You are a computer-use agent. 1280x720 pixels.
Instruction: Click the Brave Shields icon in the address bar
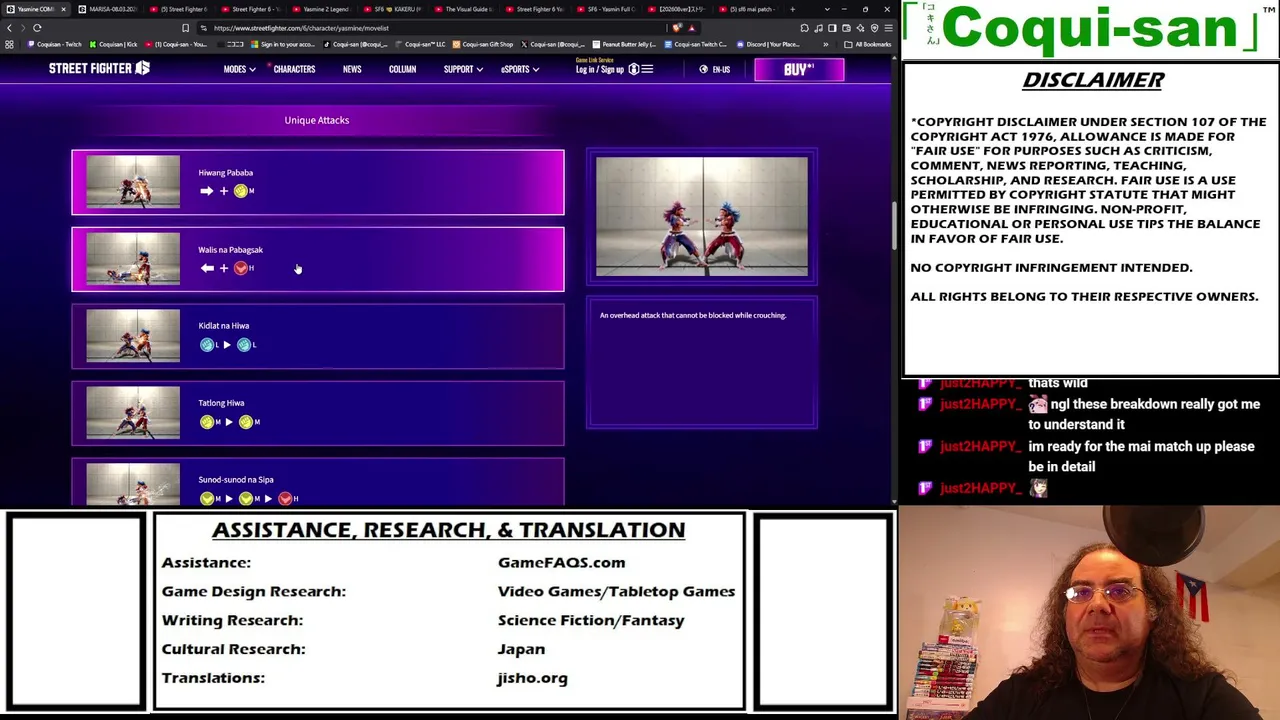tap(677, 28)
